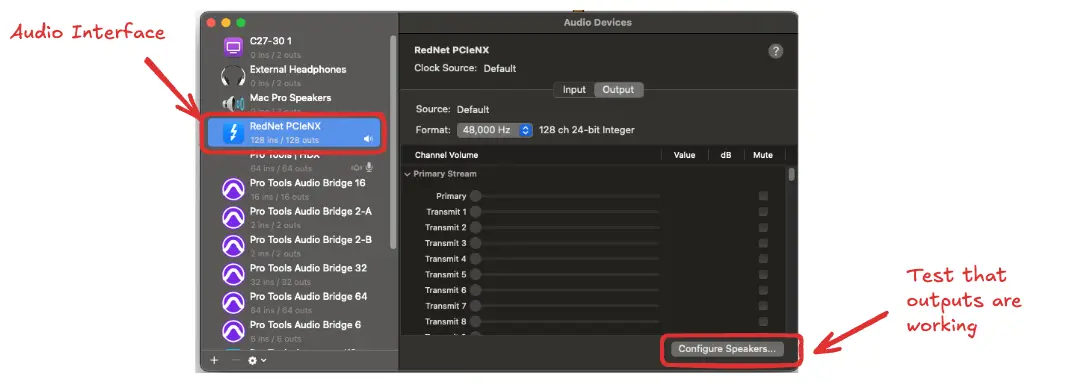1065x383 pixels.
Task: Toggle the Transmit 1 mute checkbox
Action: pyautogui.click(x=763, y=212)
